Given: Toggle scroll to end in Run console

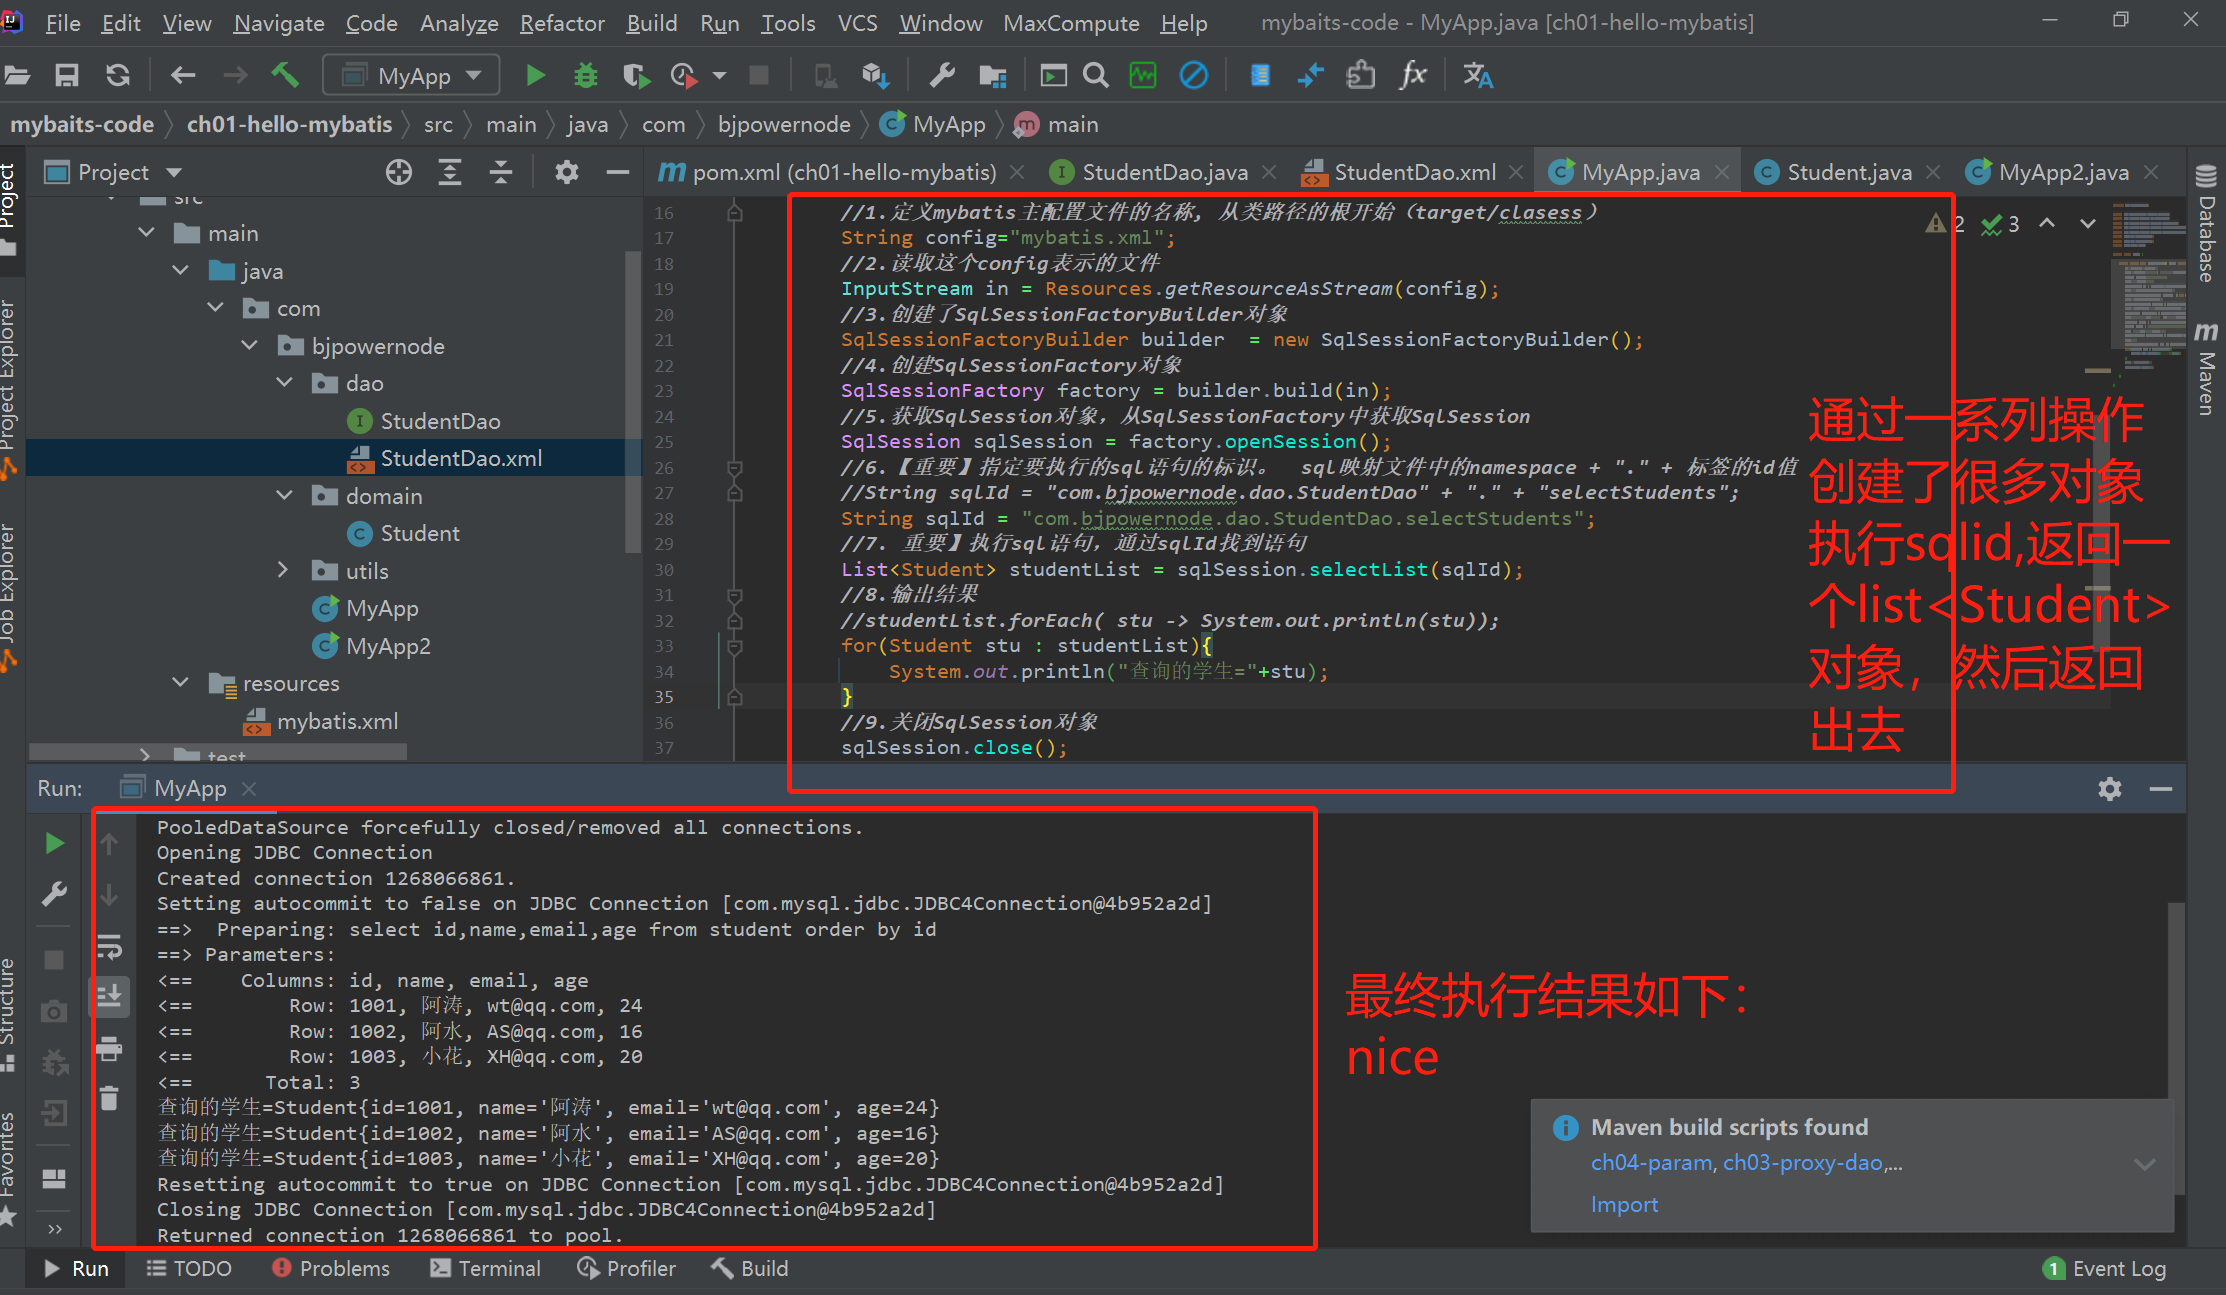Looking at the screenshot, I should tap(110, 996).
